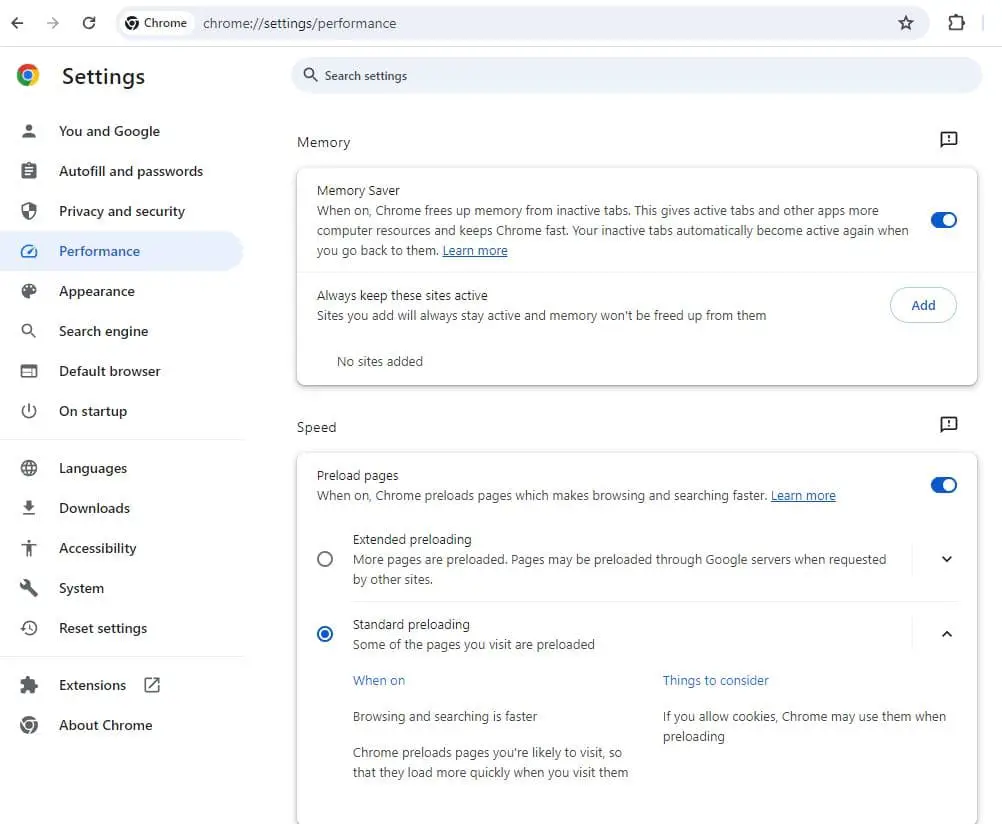Image resolution: width=1002 pixels, height=824 pixels.
Task: Click the Autofill and passwords clipboard icon
Action: click(29, 171)
